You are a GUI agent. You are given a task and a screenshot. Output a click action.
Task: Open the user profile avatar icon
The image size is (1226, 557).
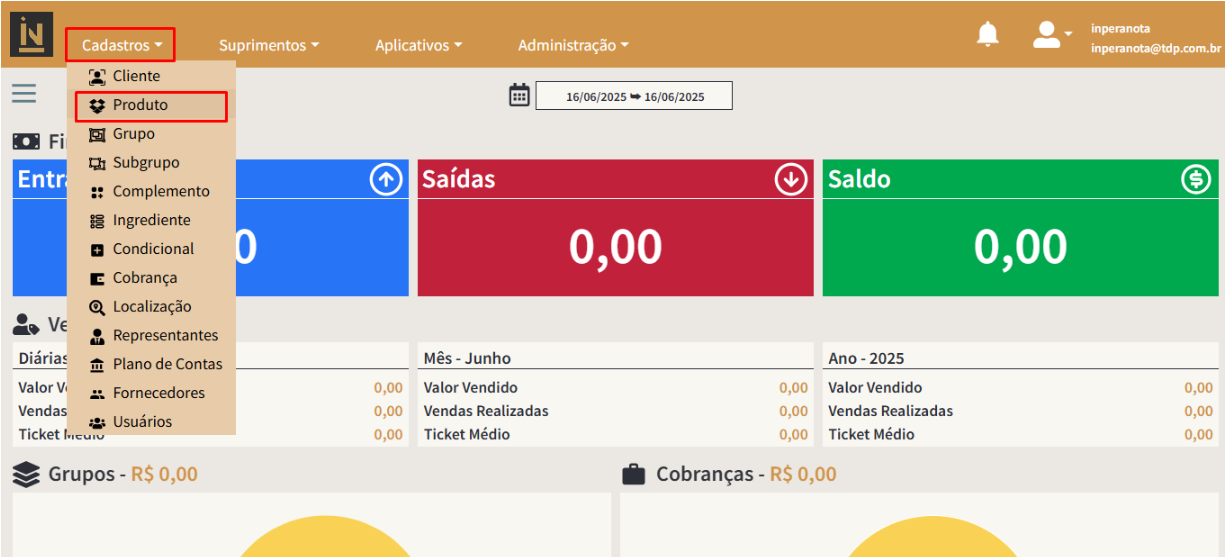click(x=1046, y=35)
